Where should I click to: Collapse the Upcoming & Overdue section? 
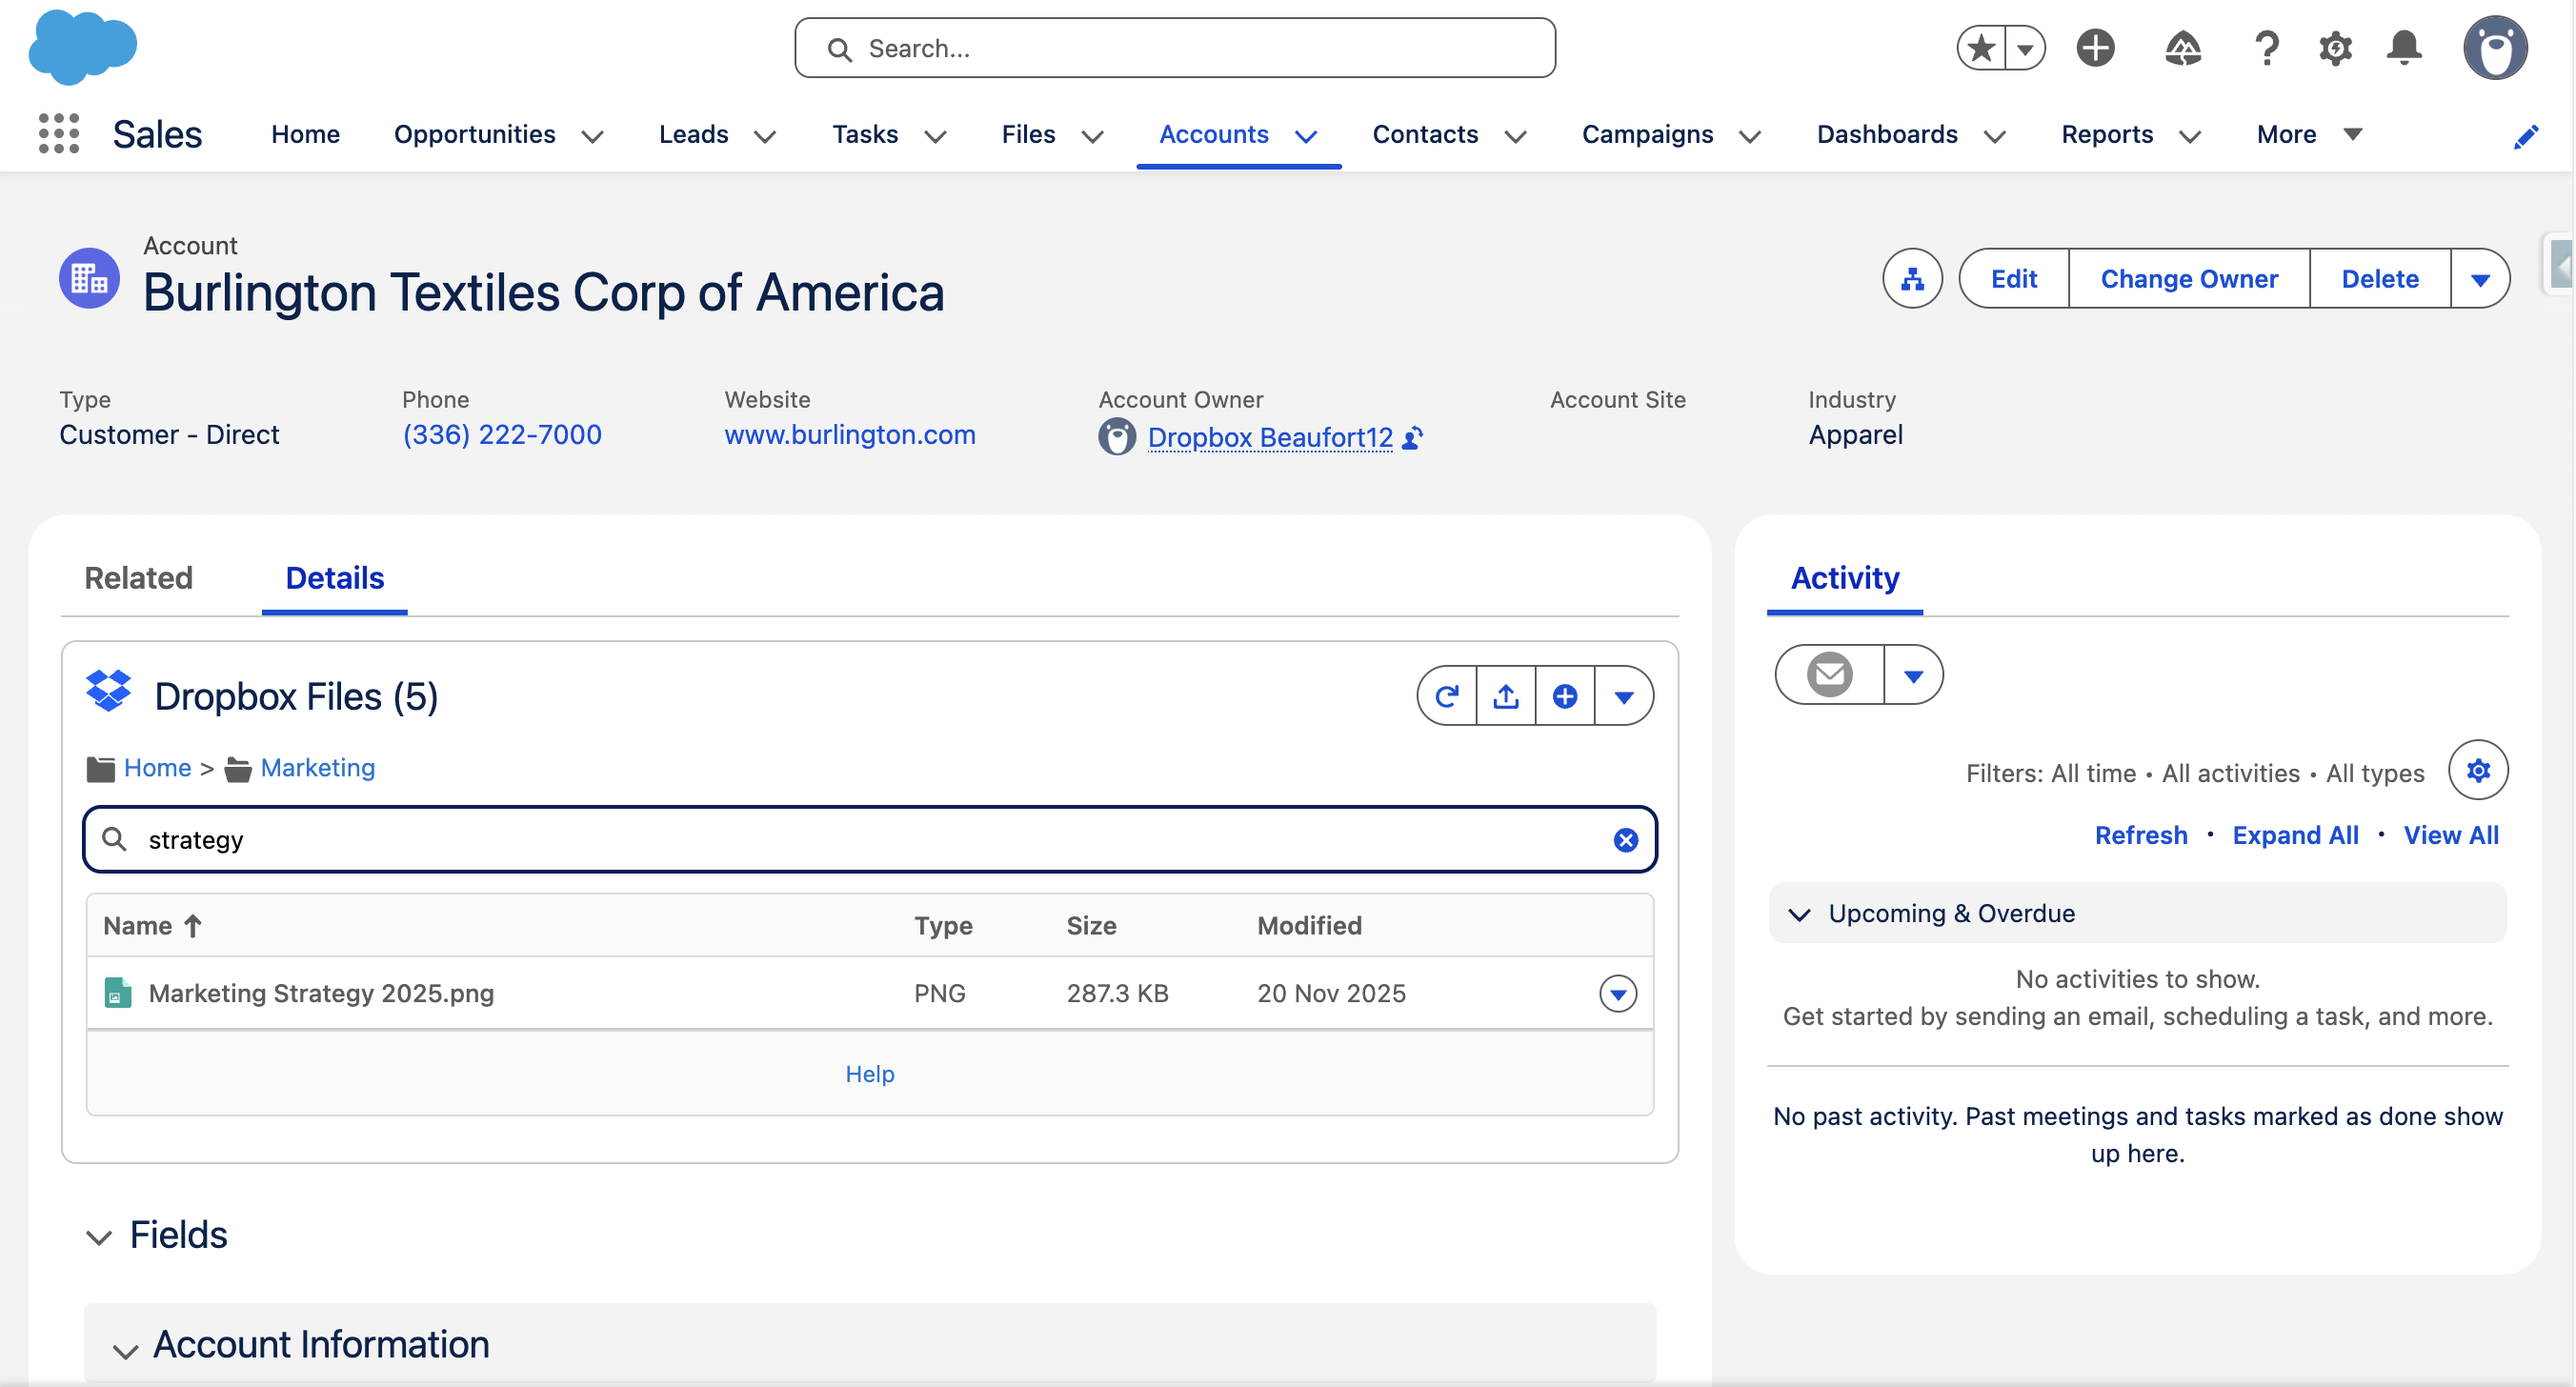coord(1799,914)
